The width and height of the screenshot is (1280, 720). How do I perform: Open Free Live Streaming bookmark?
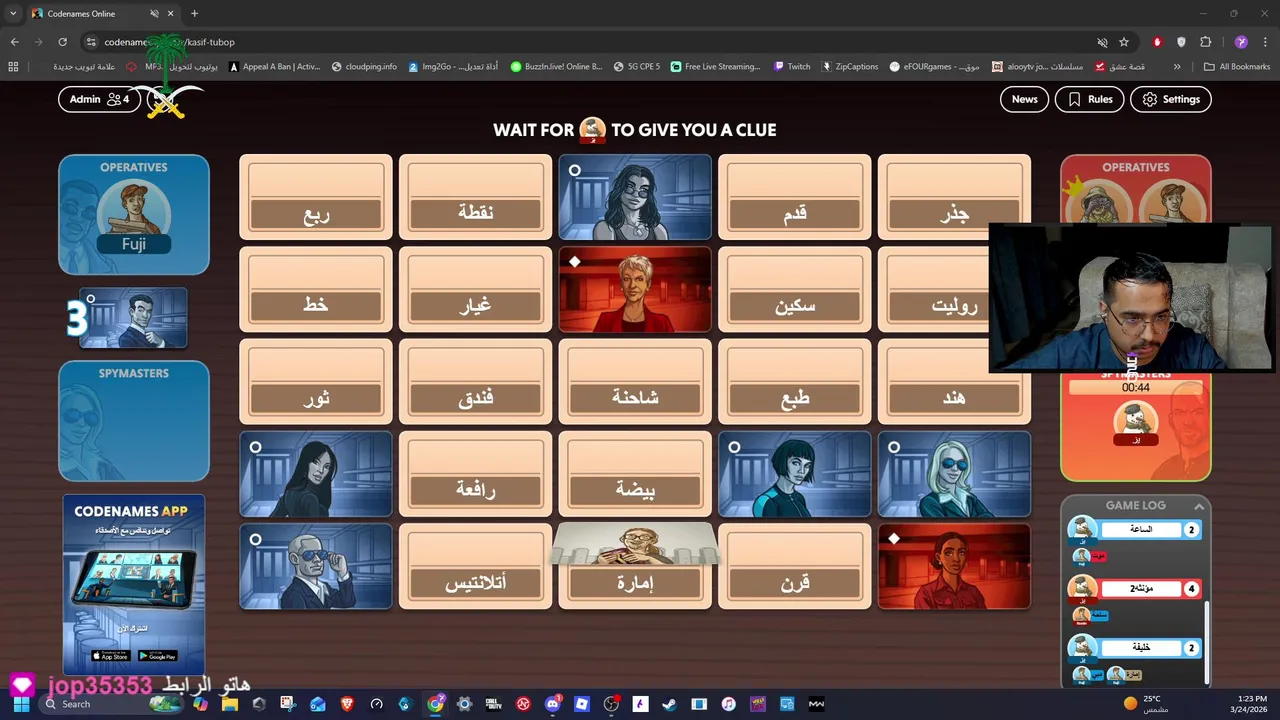tap(716, 67)
